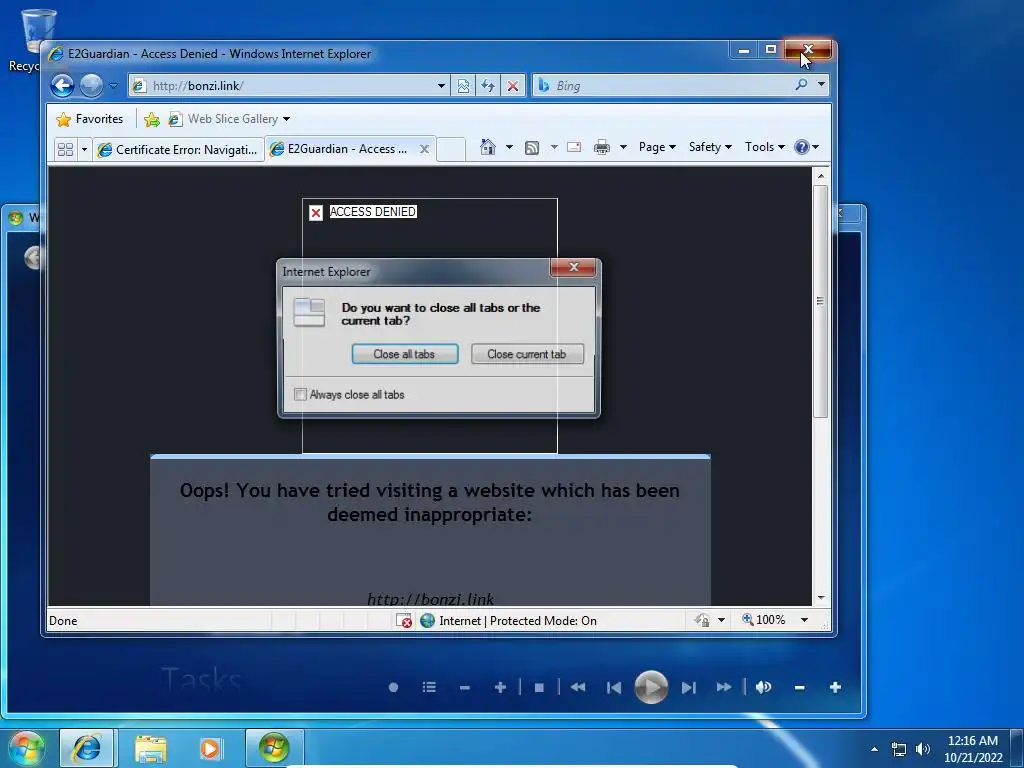The width and height of the screenshot is (1024, 768).
Task: Expand the Home button dropdown arrow
Action: [509, 147]
